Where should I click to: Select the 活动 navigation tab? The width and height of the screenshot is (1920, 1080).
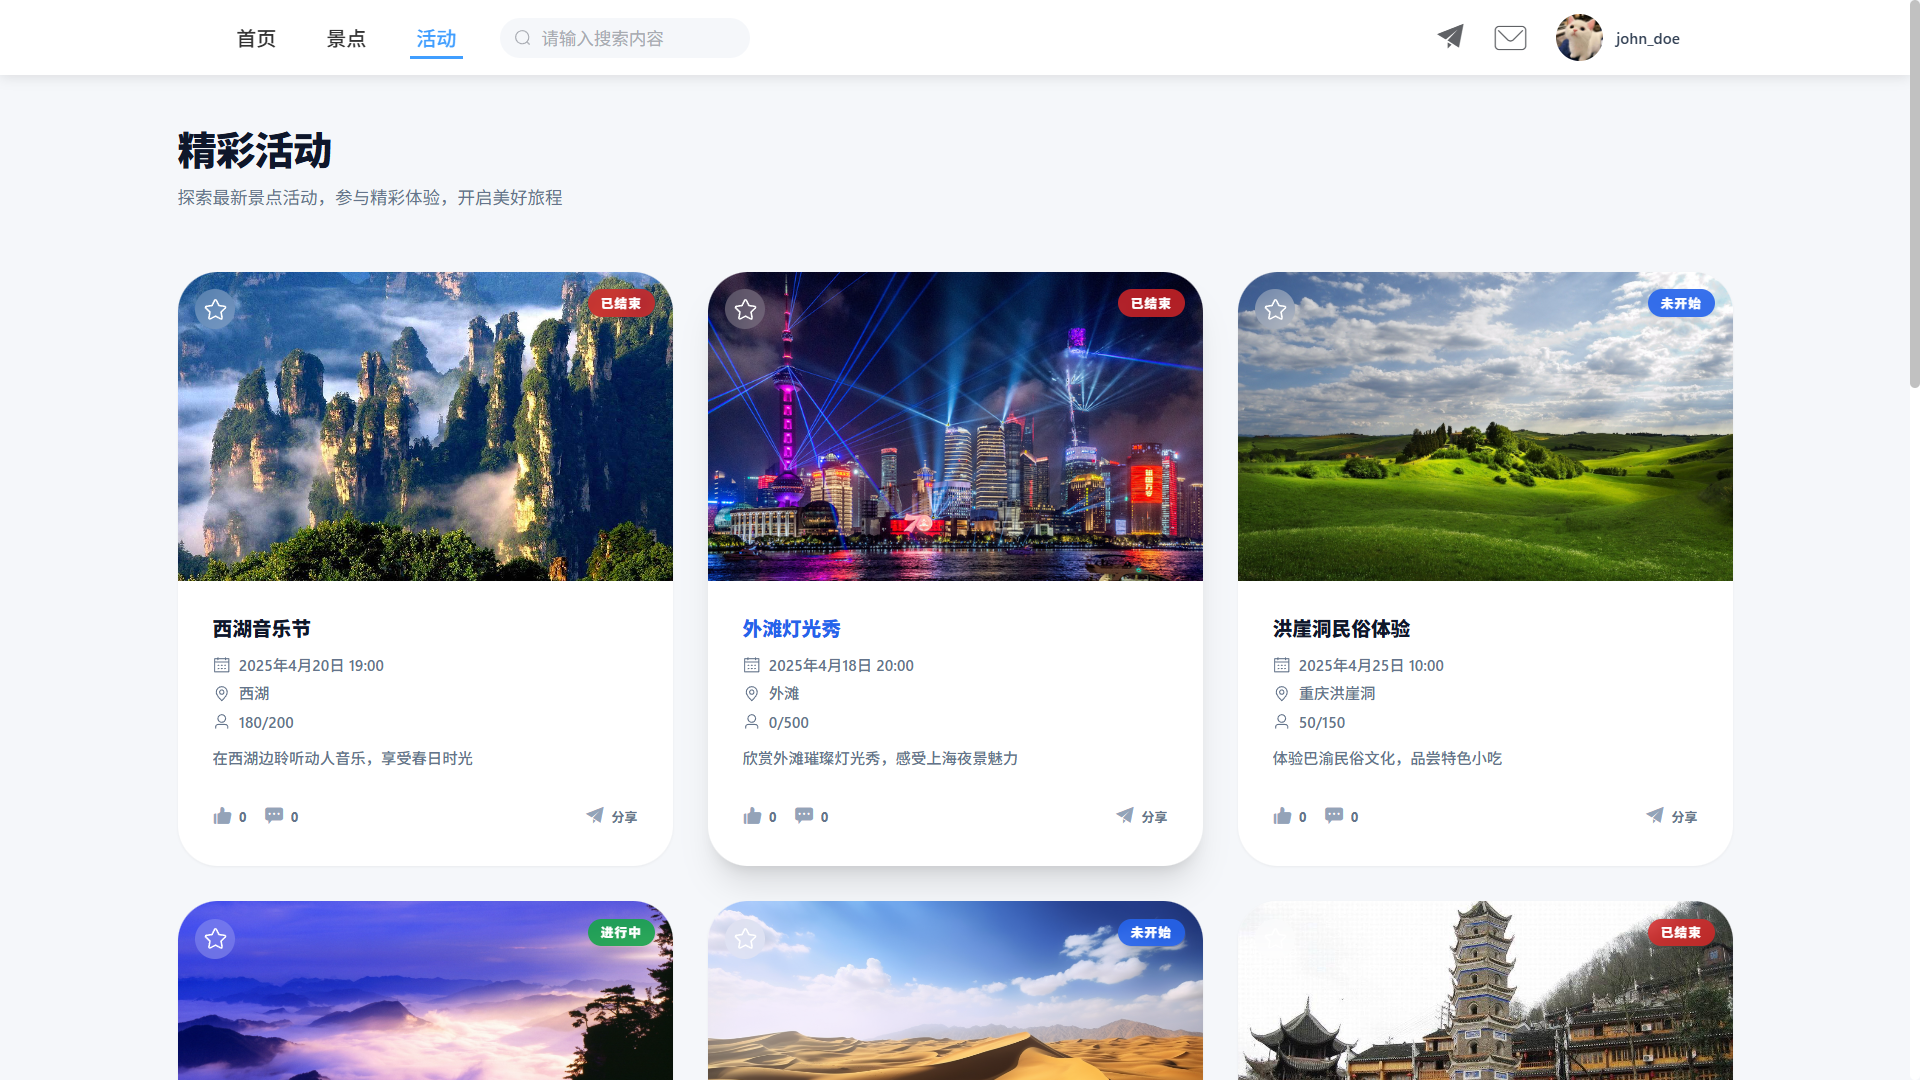click(436, 39)
